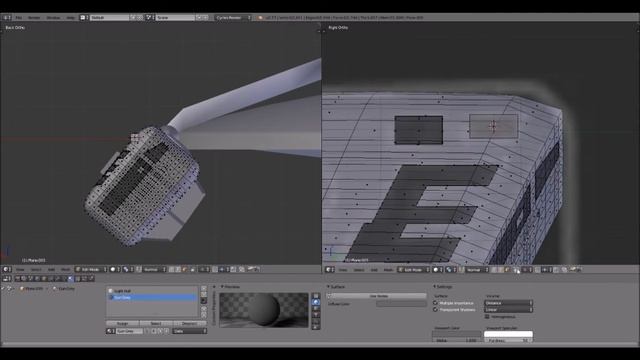This screenshot has width=640, height=360.
Task: Click the Gun Grey material name field
Action: (x=130, y=331)
